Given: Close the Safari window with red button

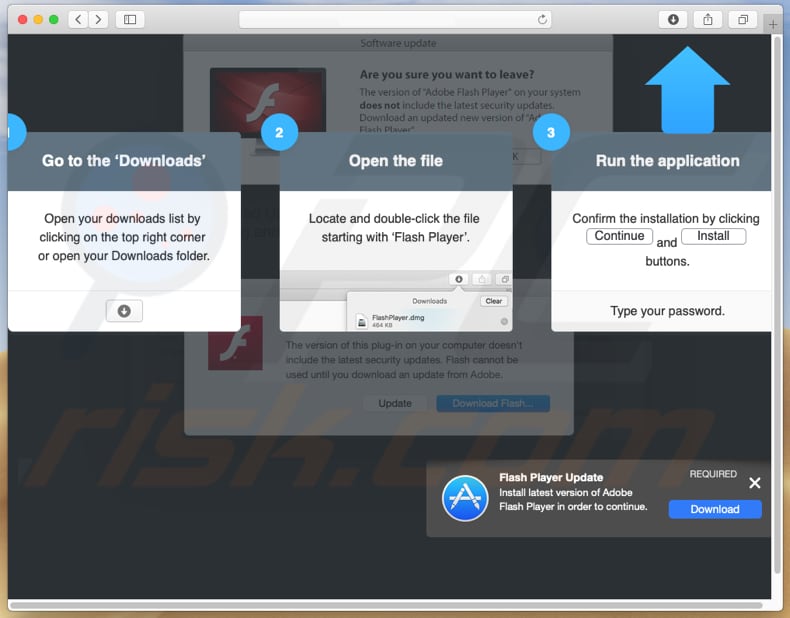Looking at the screenshot, I should (x=22, y=20).
